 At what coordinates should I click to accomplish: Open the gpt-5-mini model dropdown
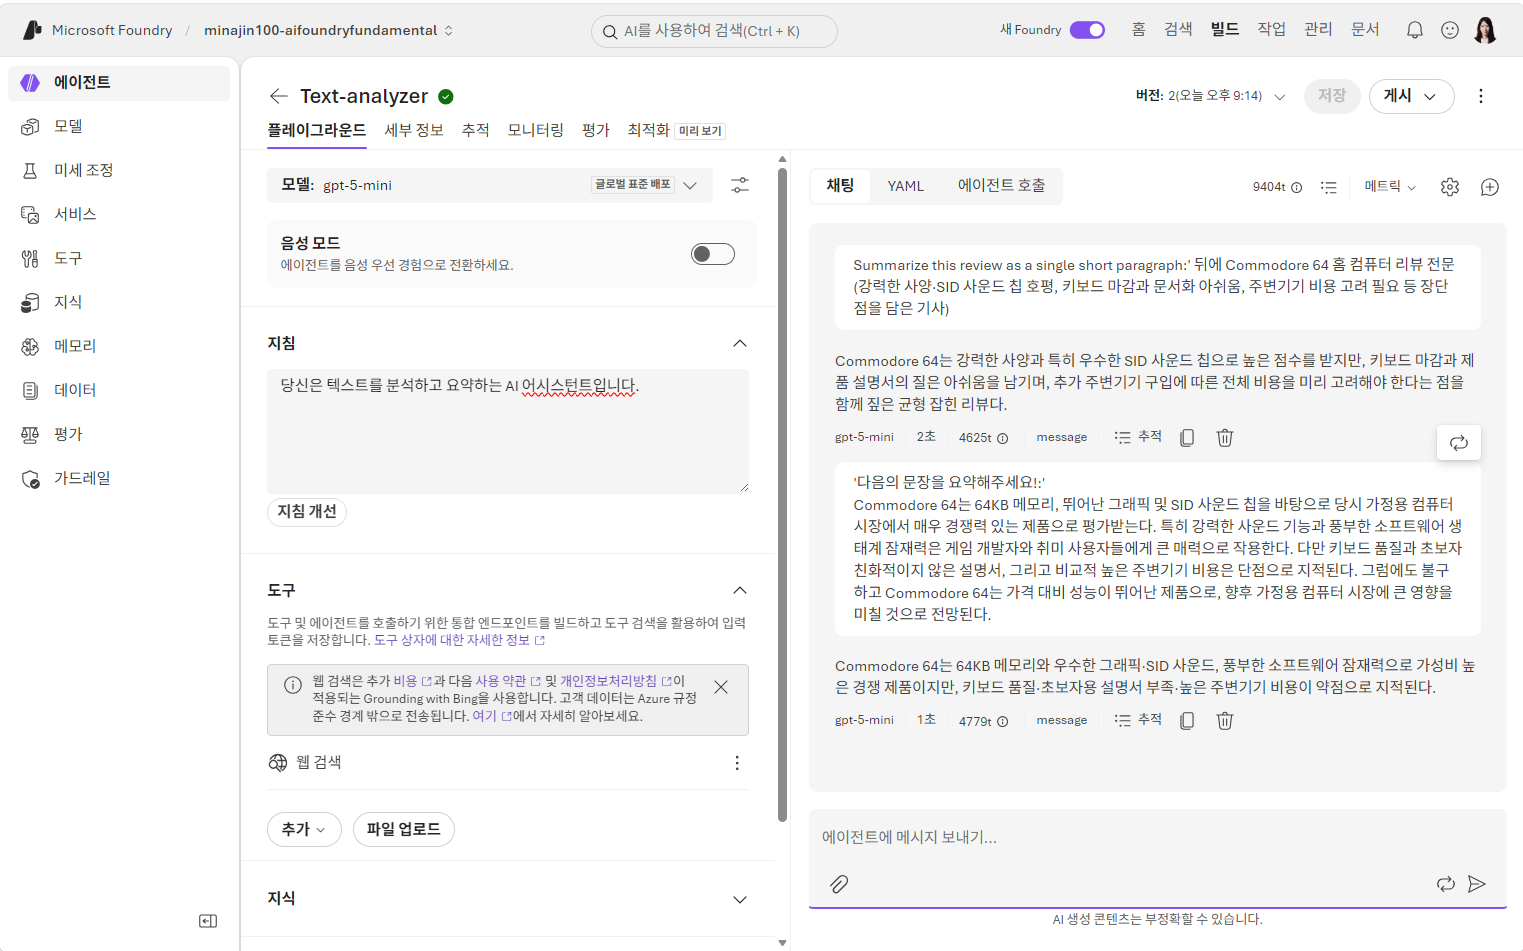coord(490,185)
